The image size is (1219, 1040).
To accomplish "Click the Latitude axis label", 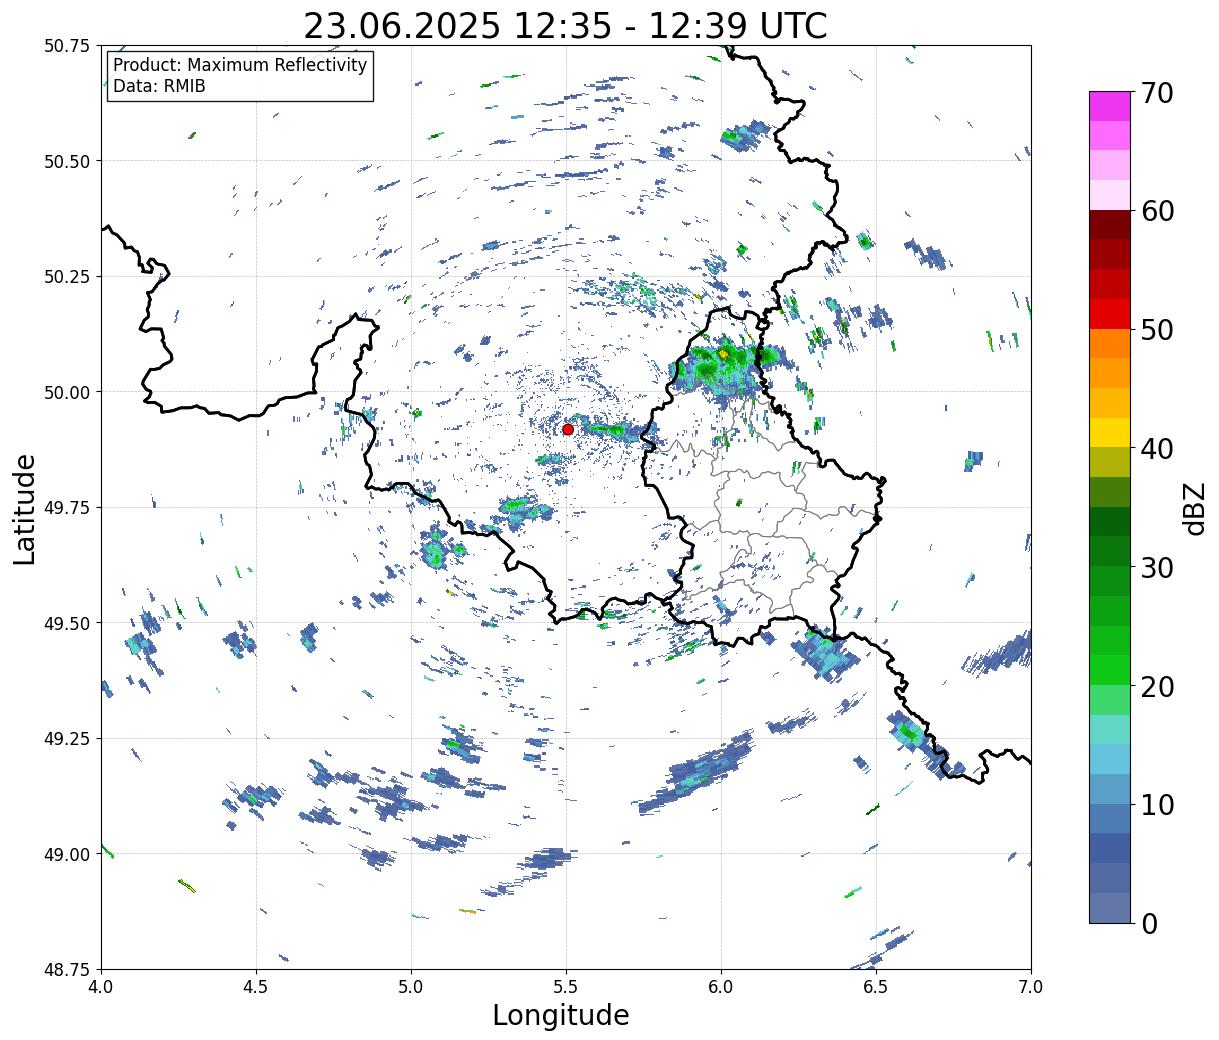I will [x=25, y=508].
